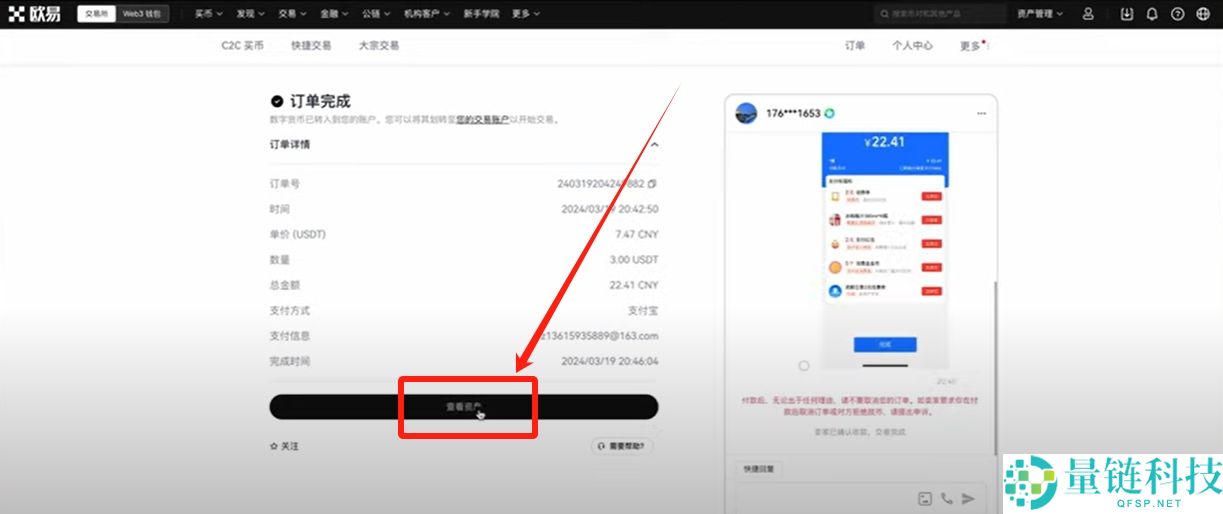Expand the 交易 dropdown menu
The image size is (1223, 514).
(292, 14)
